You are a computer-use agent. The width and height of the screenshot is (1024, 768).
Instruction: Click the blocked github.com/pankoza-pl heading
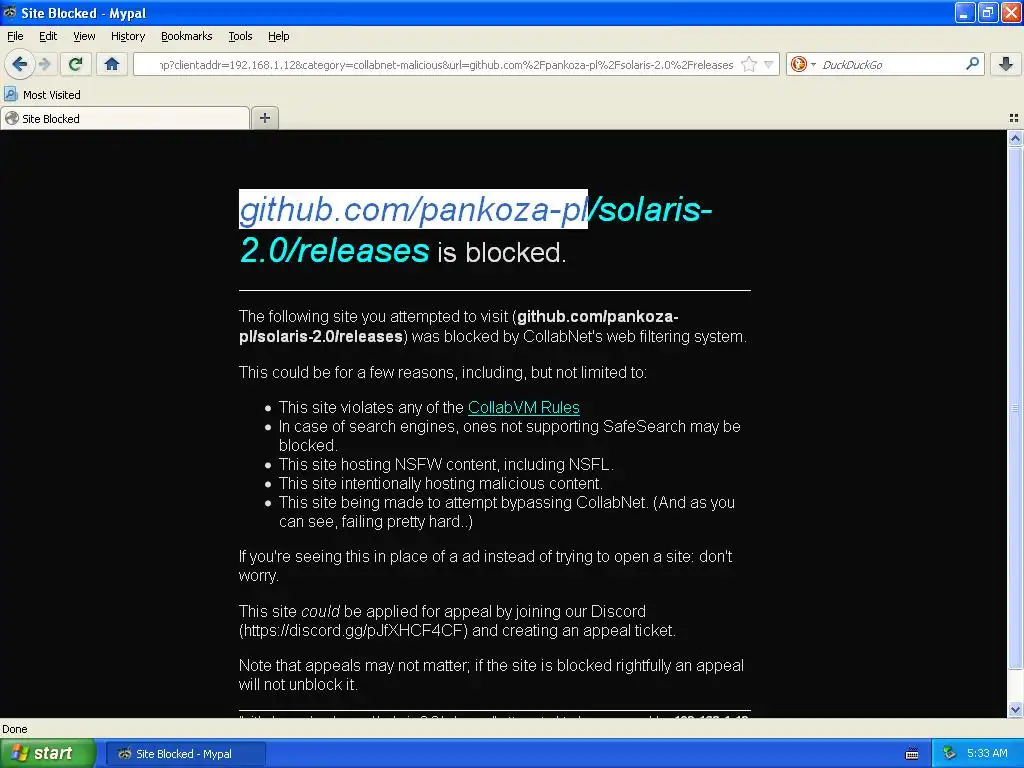tap(413, 209)
